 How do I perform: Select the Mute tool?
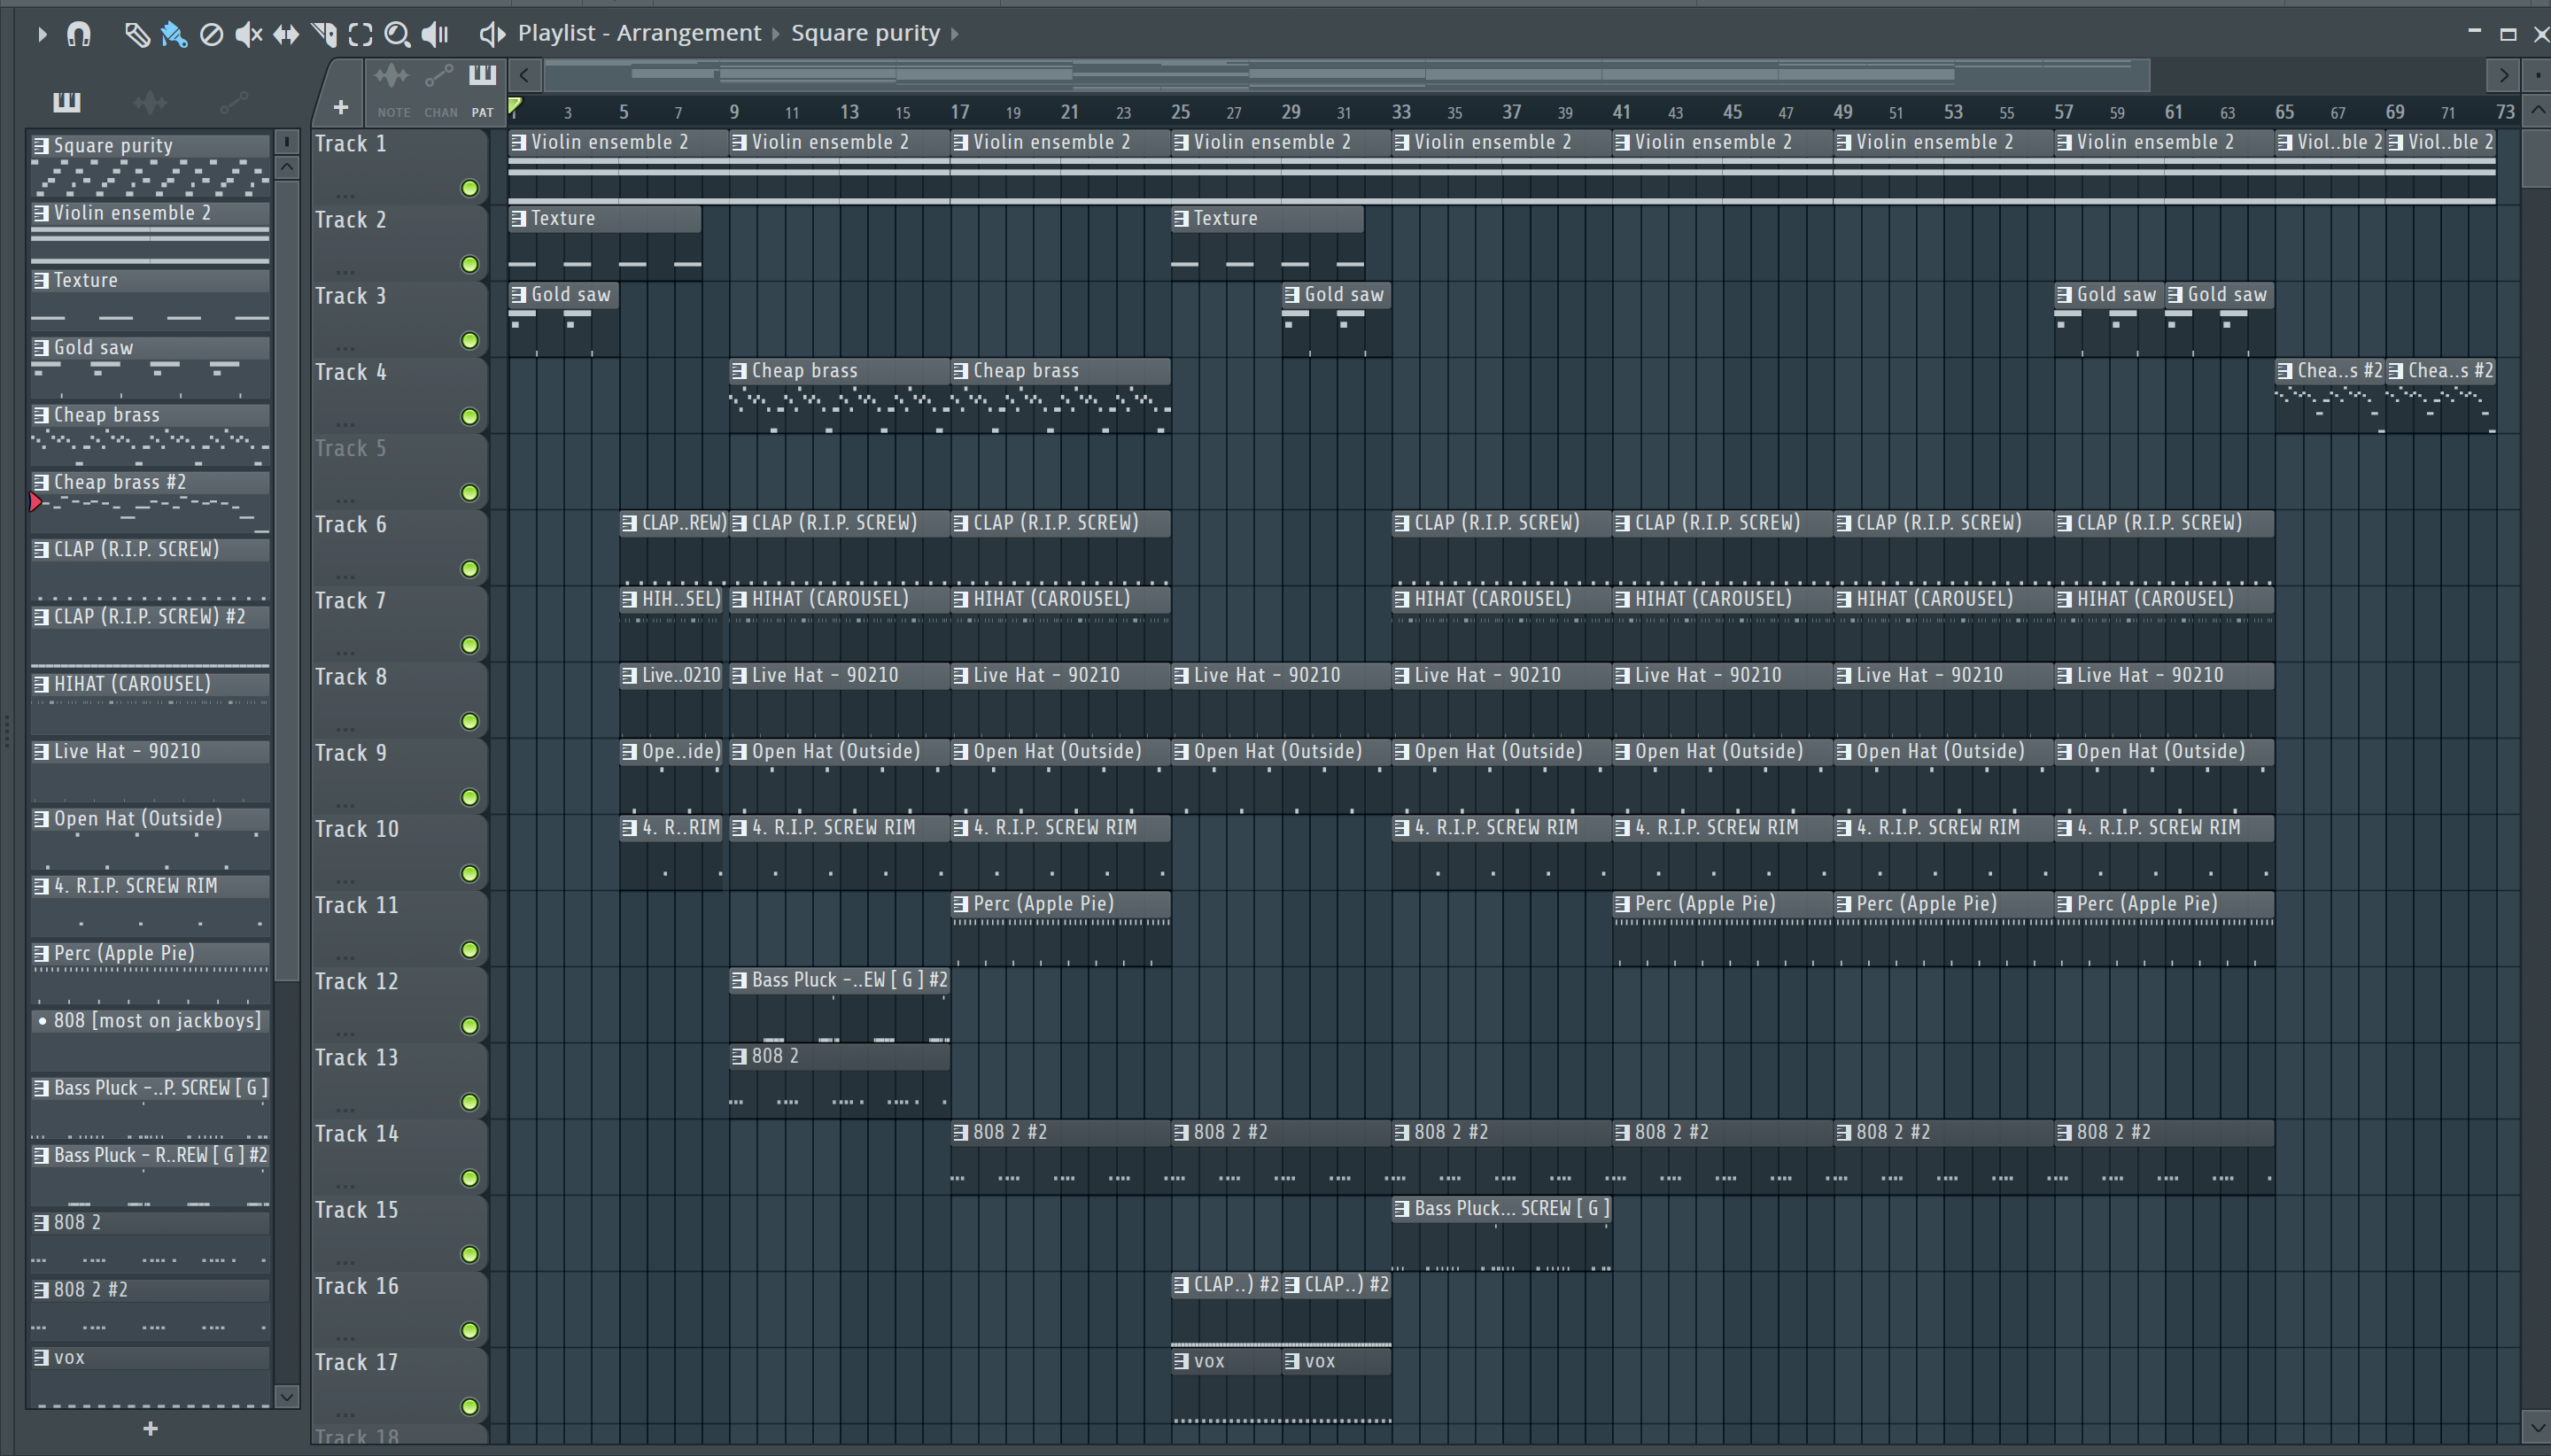tap(248, 35)
